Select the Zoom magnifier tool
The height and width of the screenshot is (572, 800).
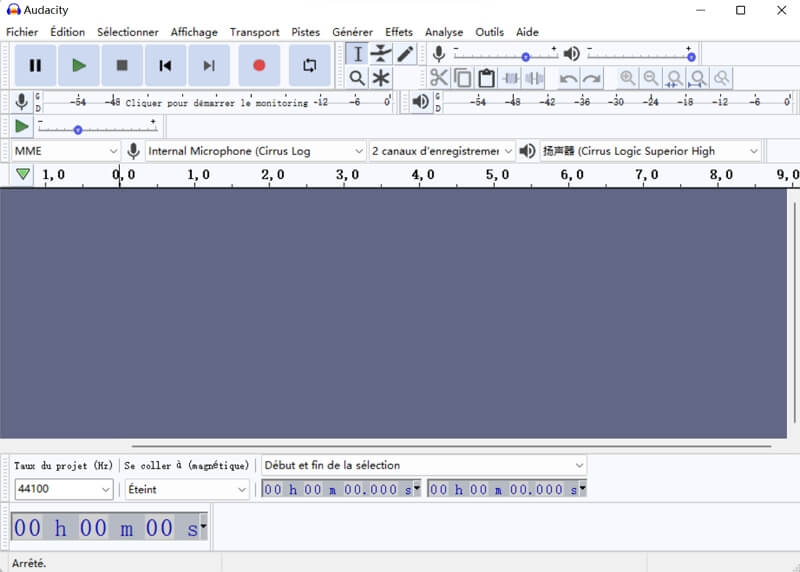point(358,78)
